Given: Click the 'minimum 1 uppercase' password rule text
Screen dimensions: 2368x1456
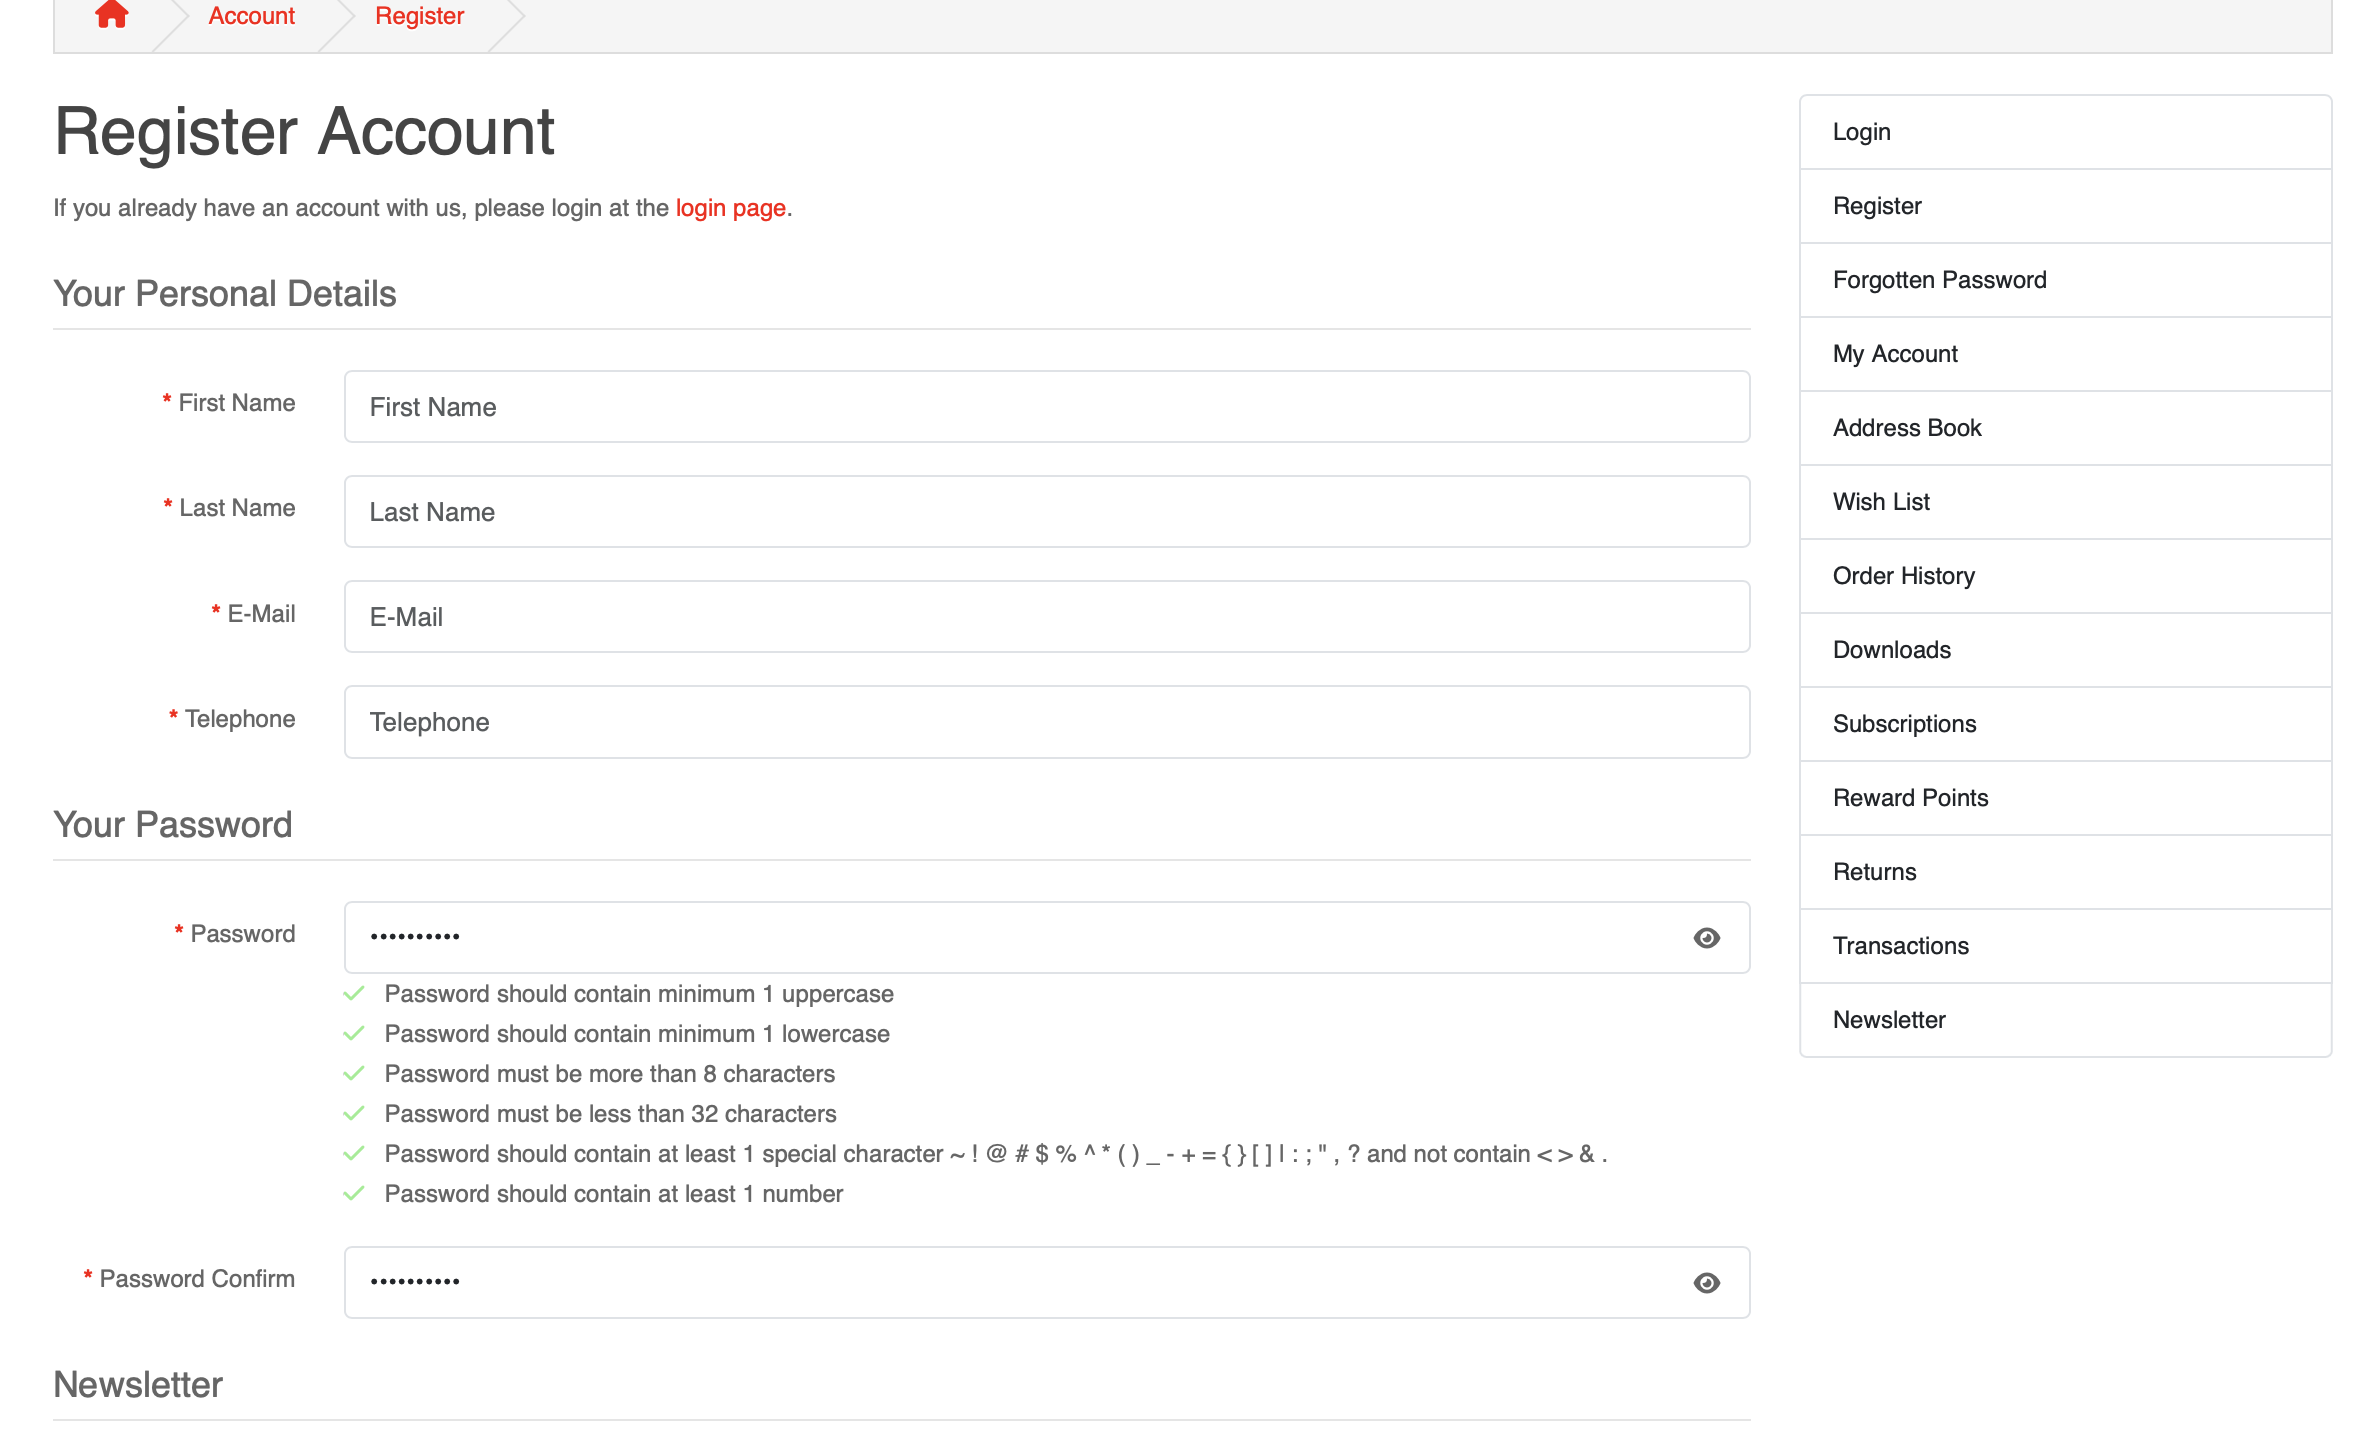Looking at the screenshot, I should [x=639, y=994].
